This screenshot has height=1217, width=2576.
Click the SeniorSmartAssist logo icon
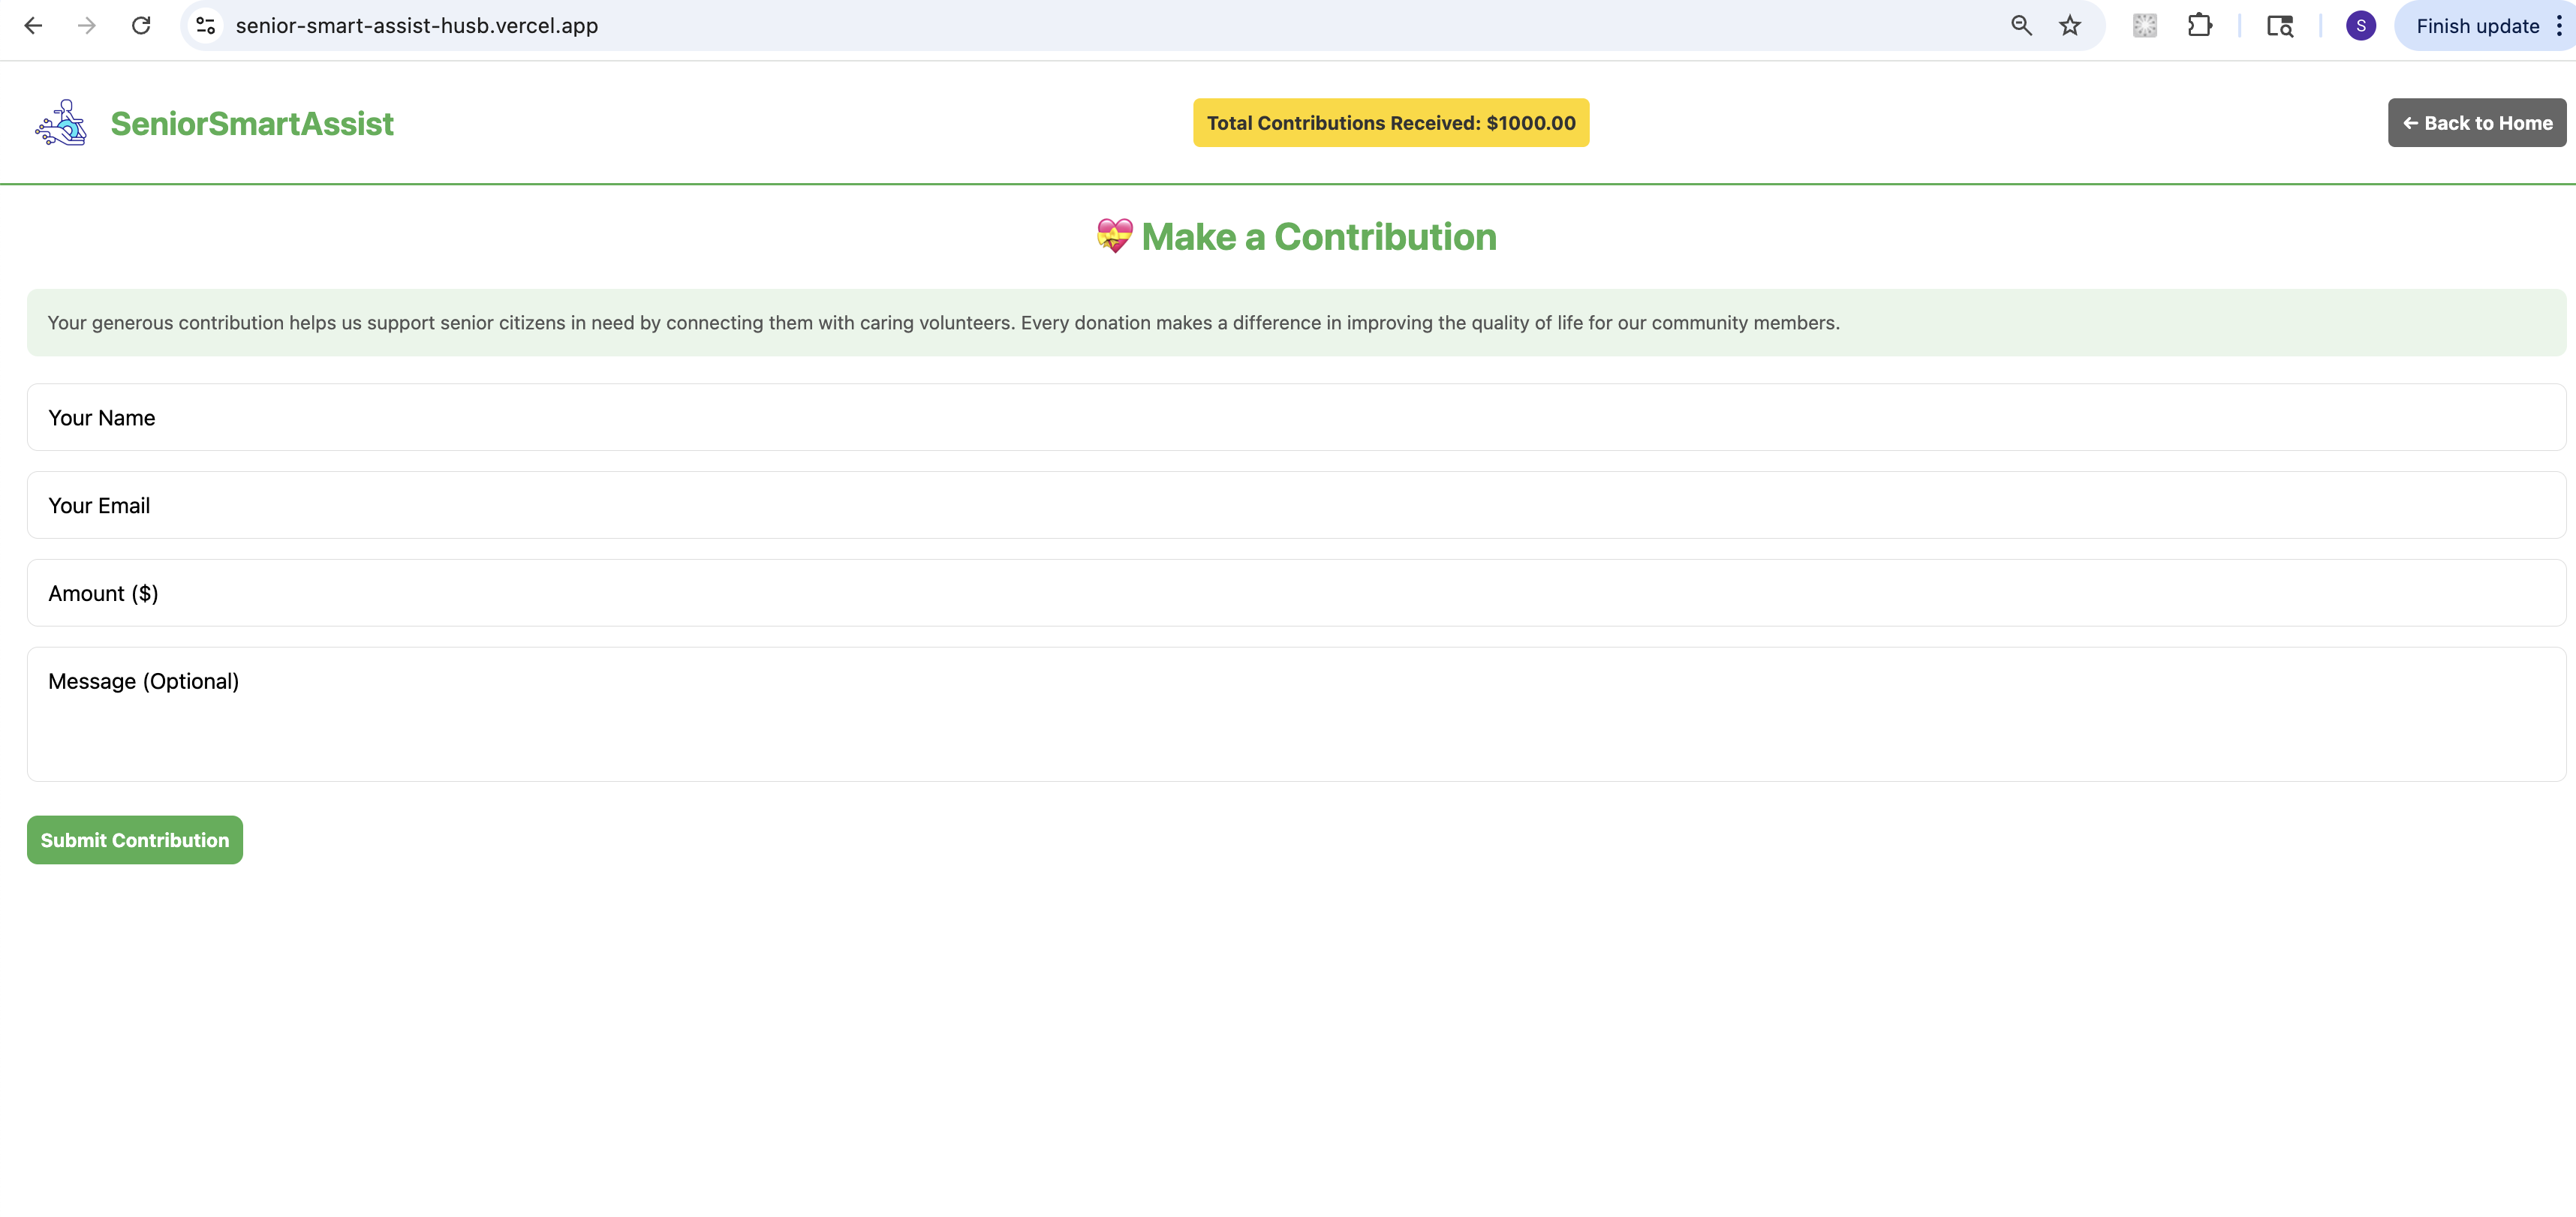[62, 123]
